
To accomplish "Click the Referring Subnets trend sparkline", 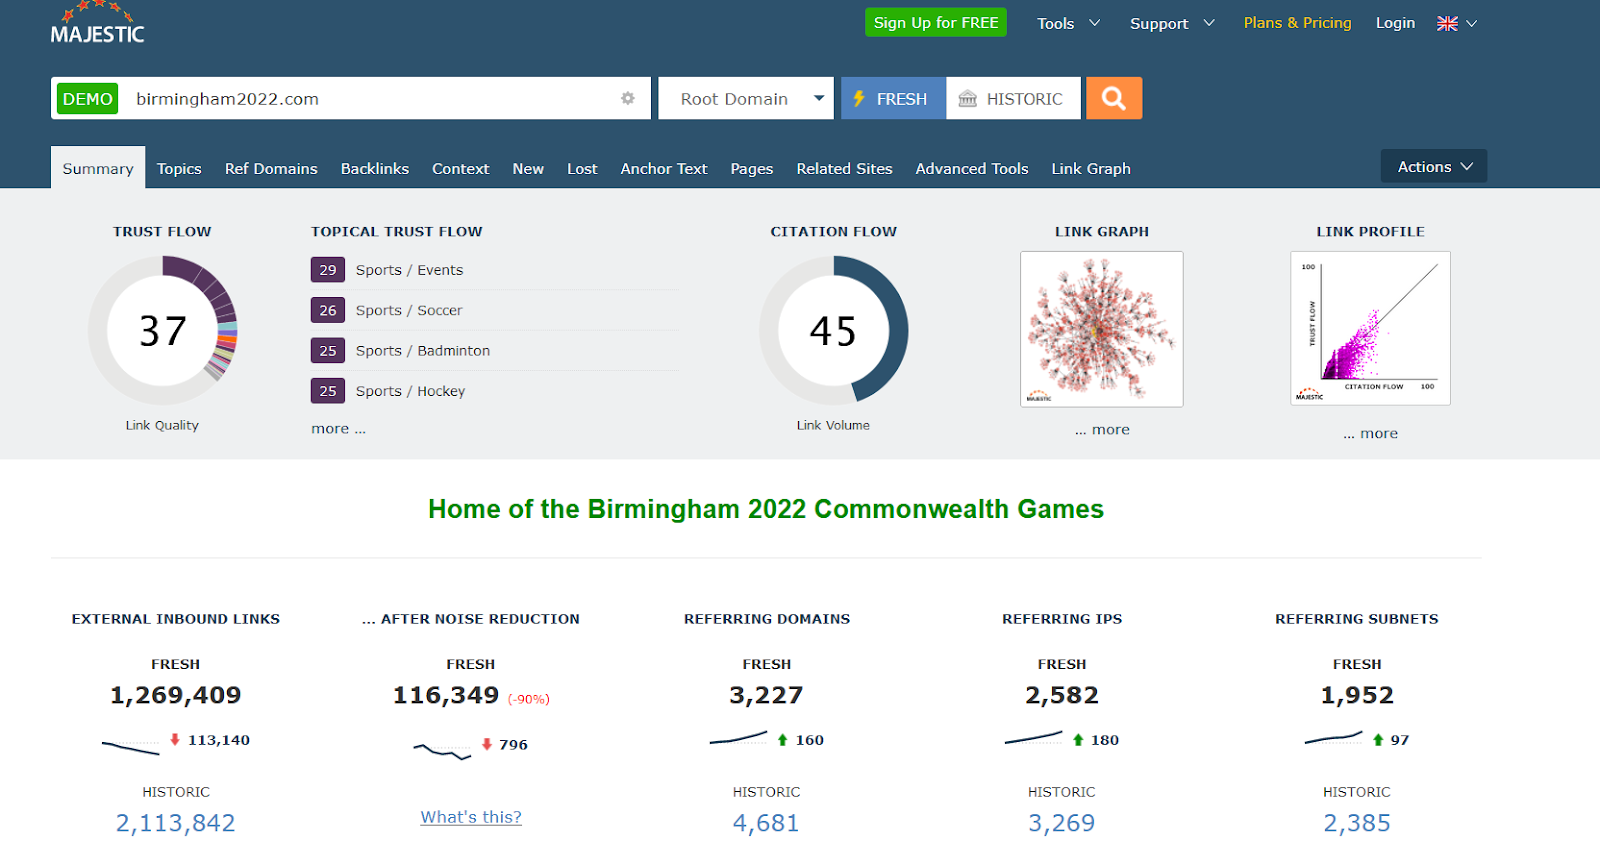I will coord(1334,739).
